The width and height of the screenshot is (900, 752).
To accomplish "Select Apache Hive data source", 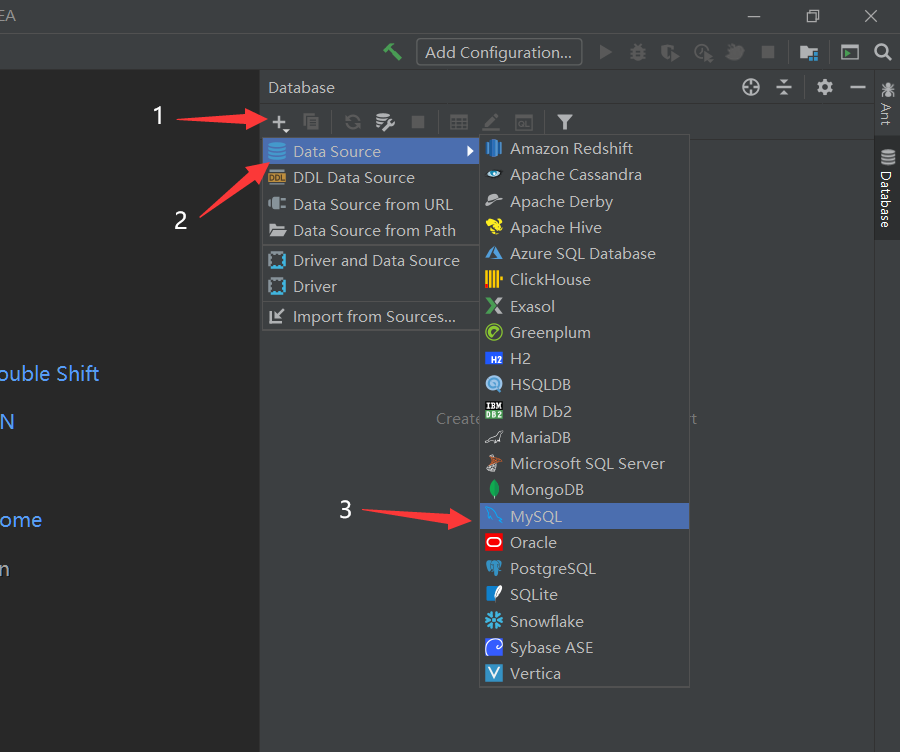I will pos(584,227).
